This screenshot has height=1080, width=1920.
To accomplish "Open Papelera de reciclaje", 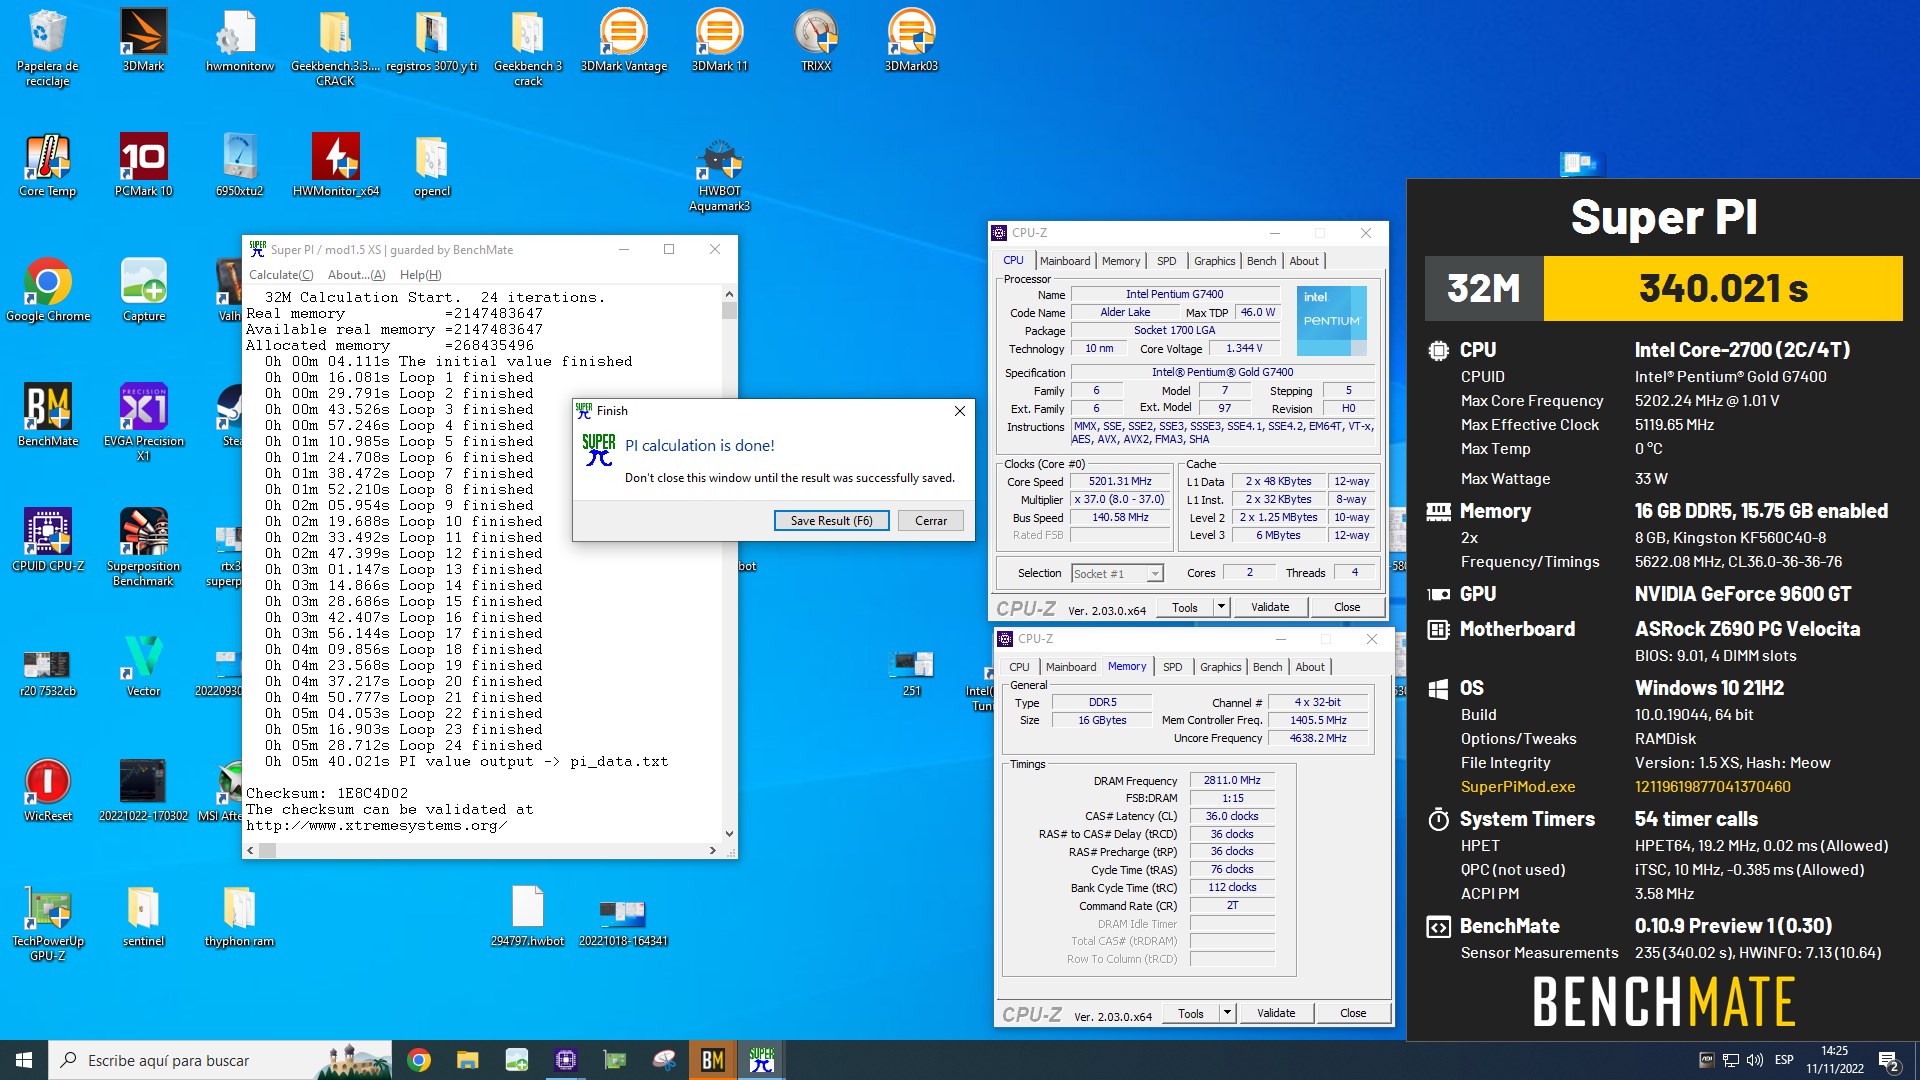I will coord(48,47).
